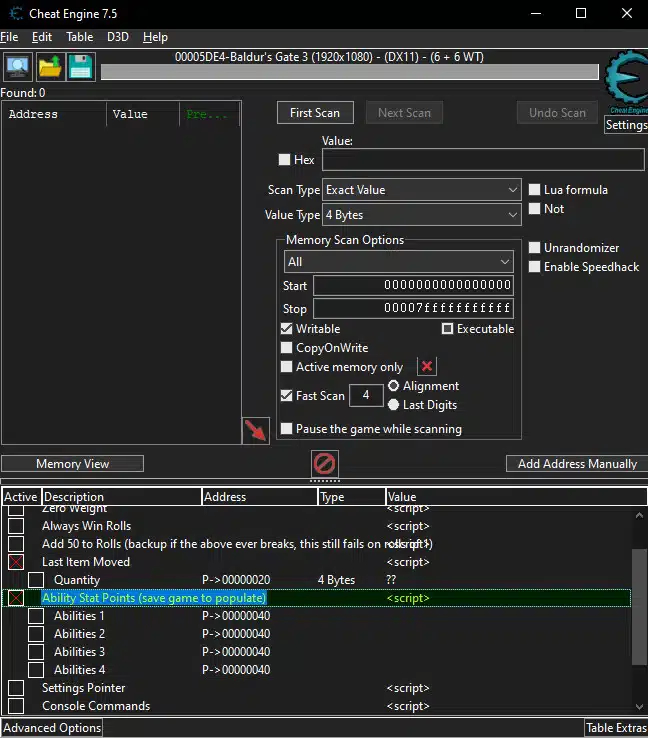This screenshot has width=648, height=738.
Task: Click the Cheat Engine logo settings icon
Action: 625,84
